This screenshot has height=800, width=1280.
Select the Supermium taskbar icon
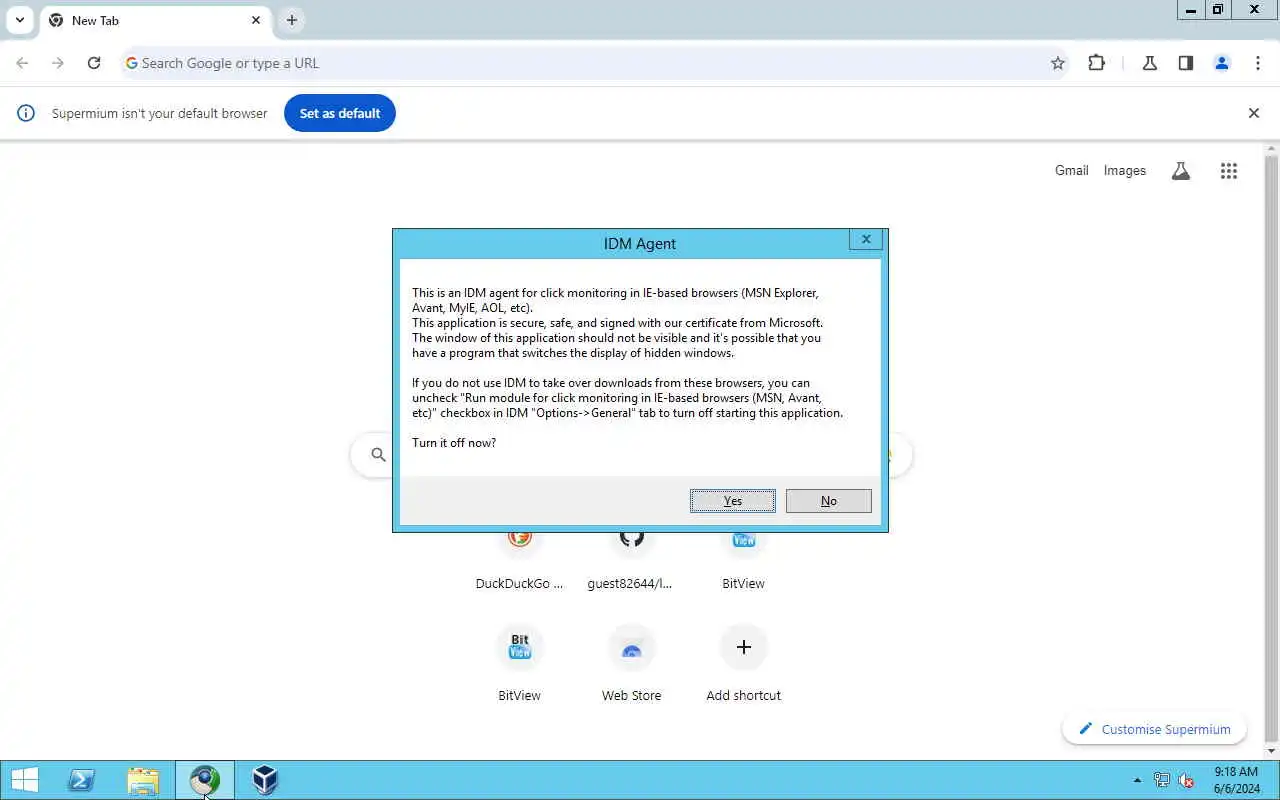click(205, 780)
